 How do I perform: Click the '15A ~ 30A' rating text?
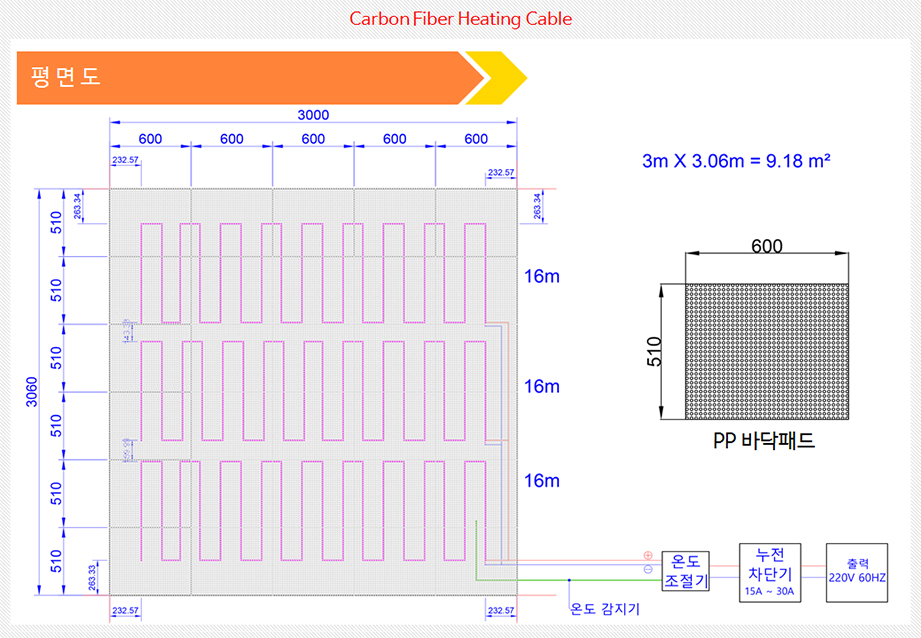[769, 591]
